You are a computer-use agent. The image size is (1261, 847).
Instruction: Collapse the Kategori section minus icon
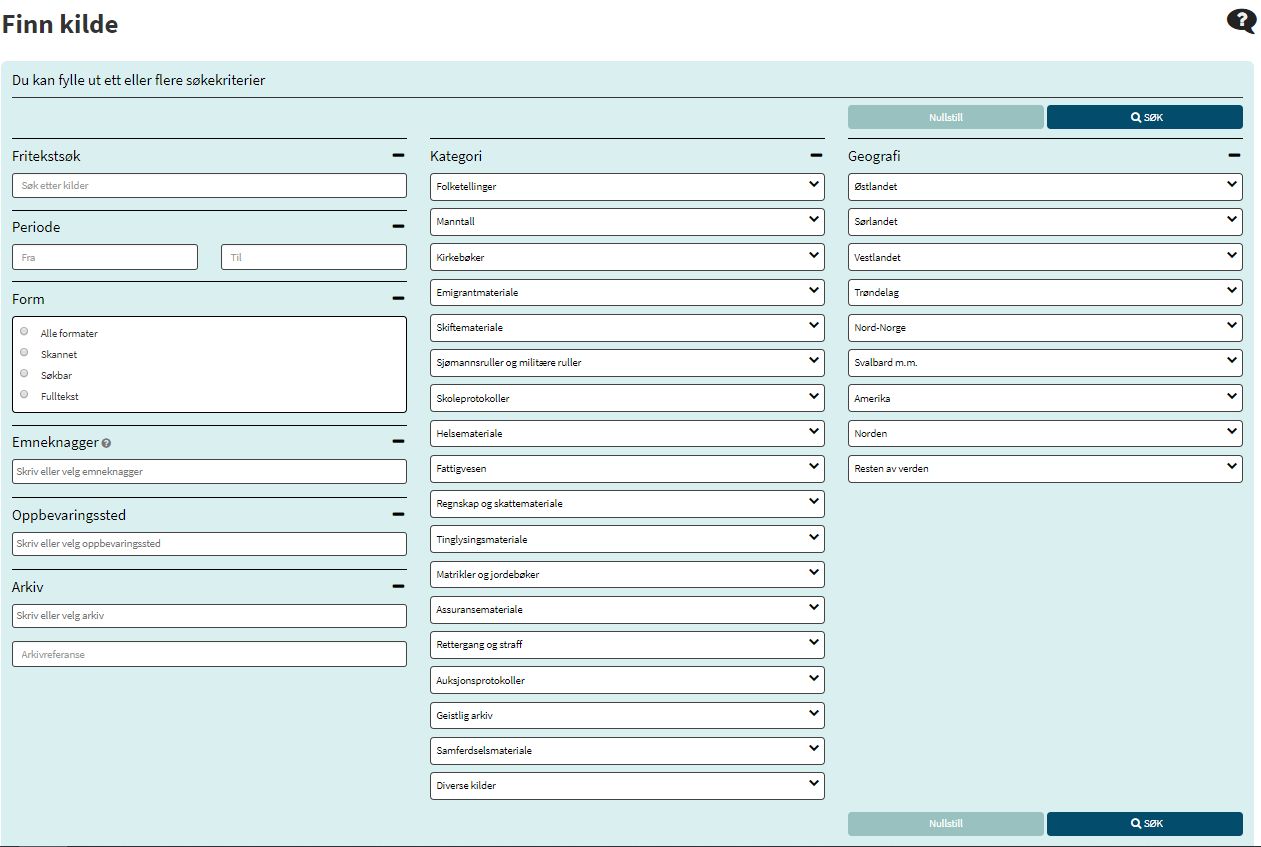point(816,156)
